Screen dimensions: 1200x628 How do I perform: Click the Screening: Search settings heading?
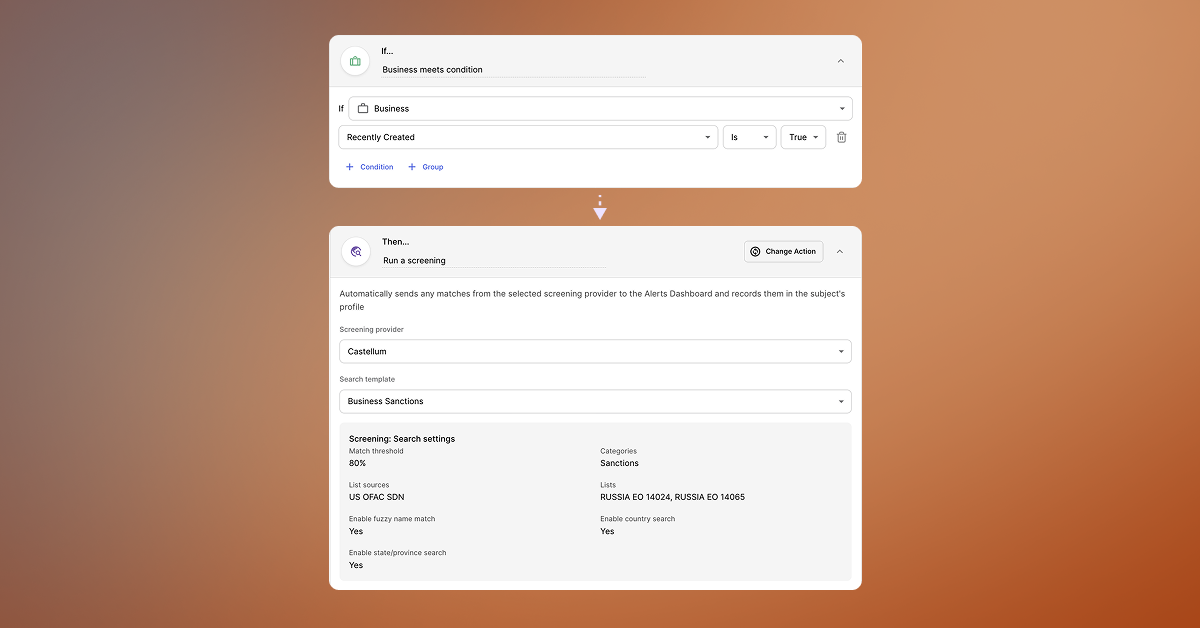tap(401, 439)
